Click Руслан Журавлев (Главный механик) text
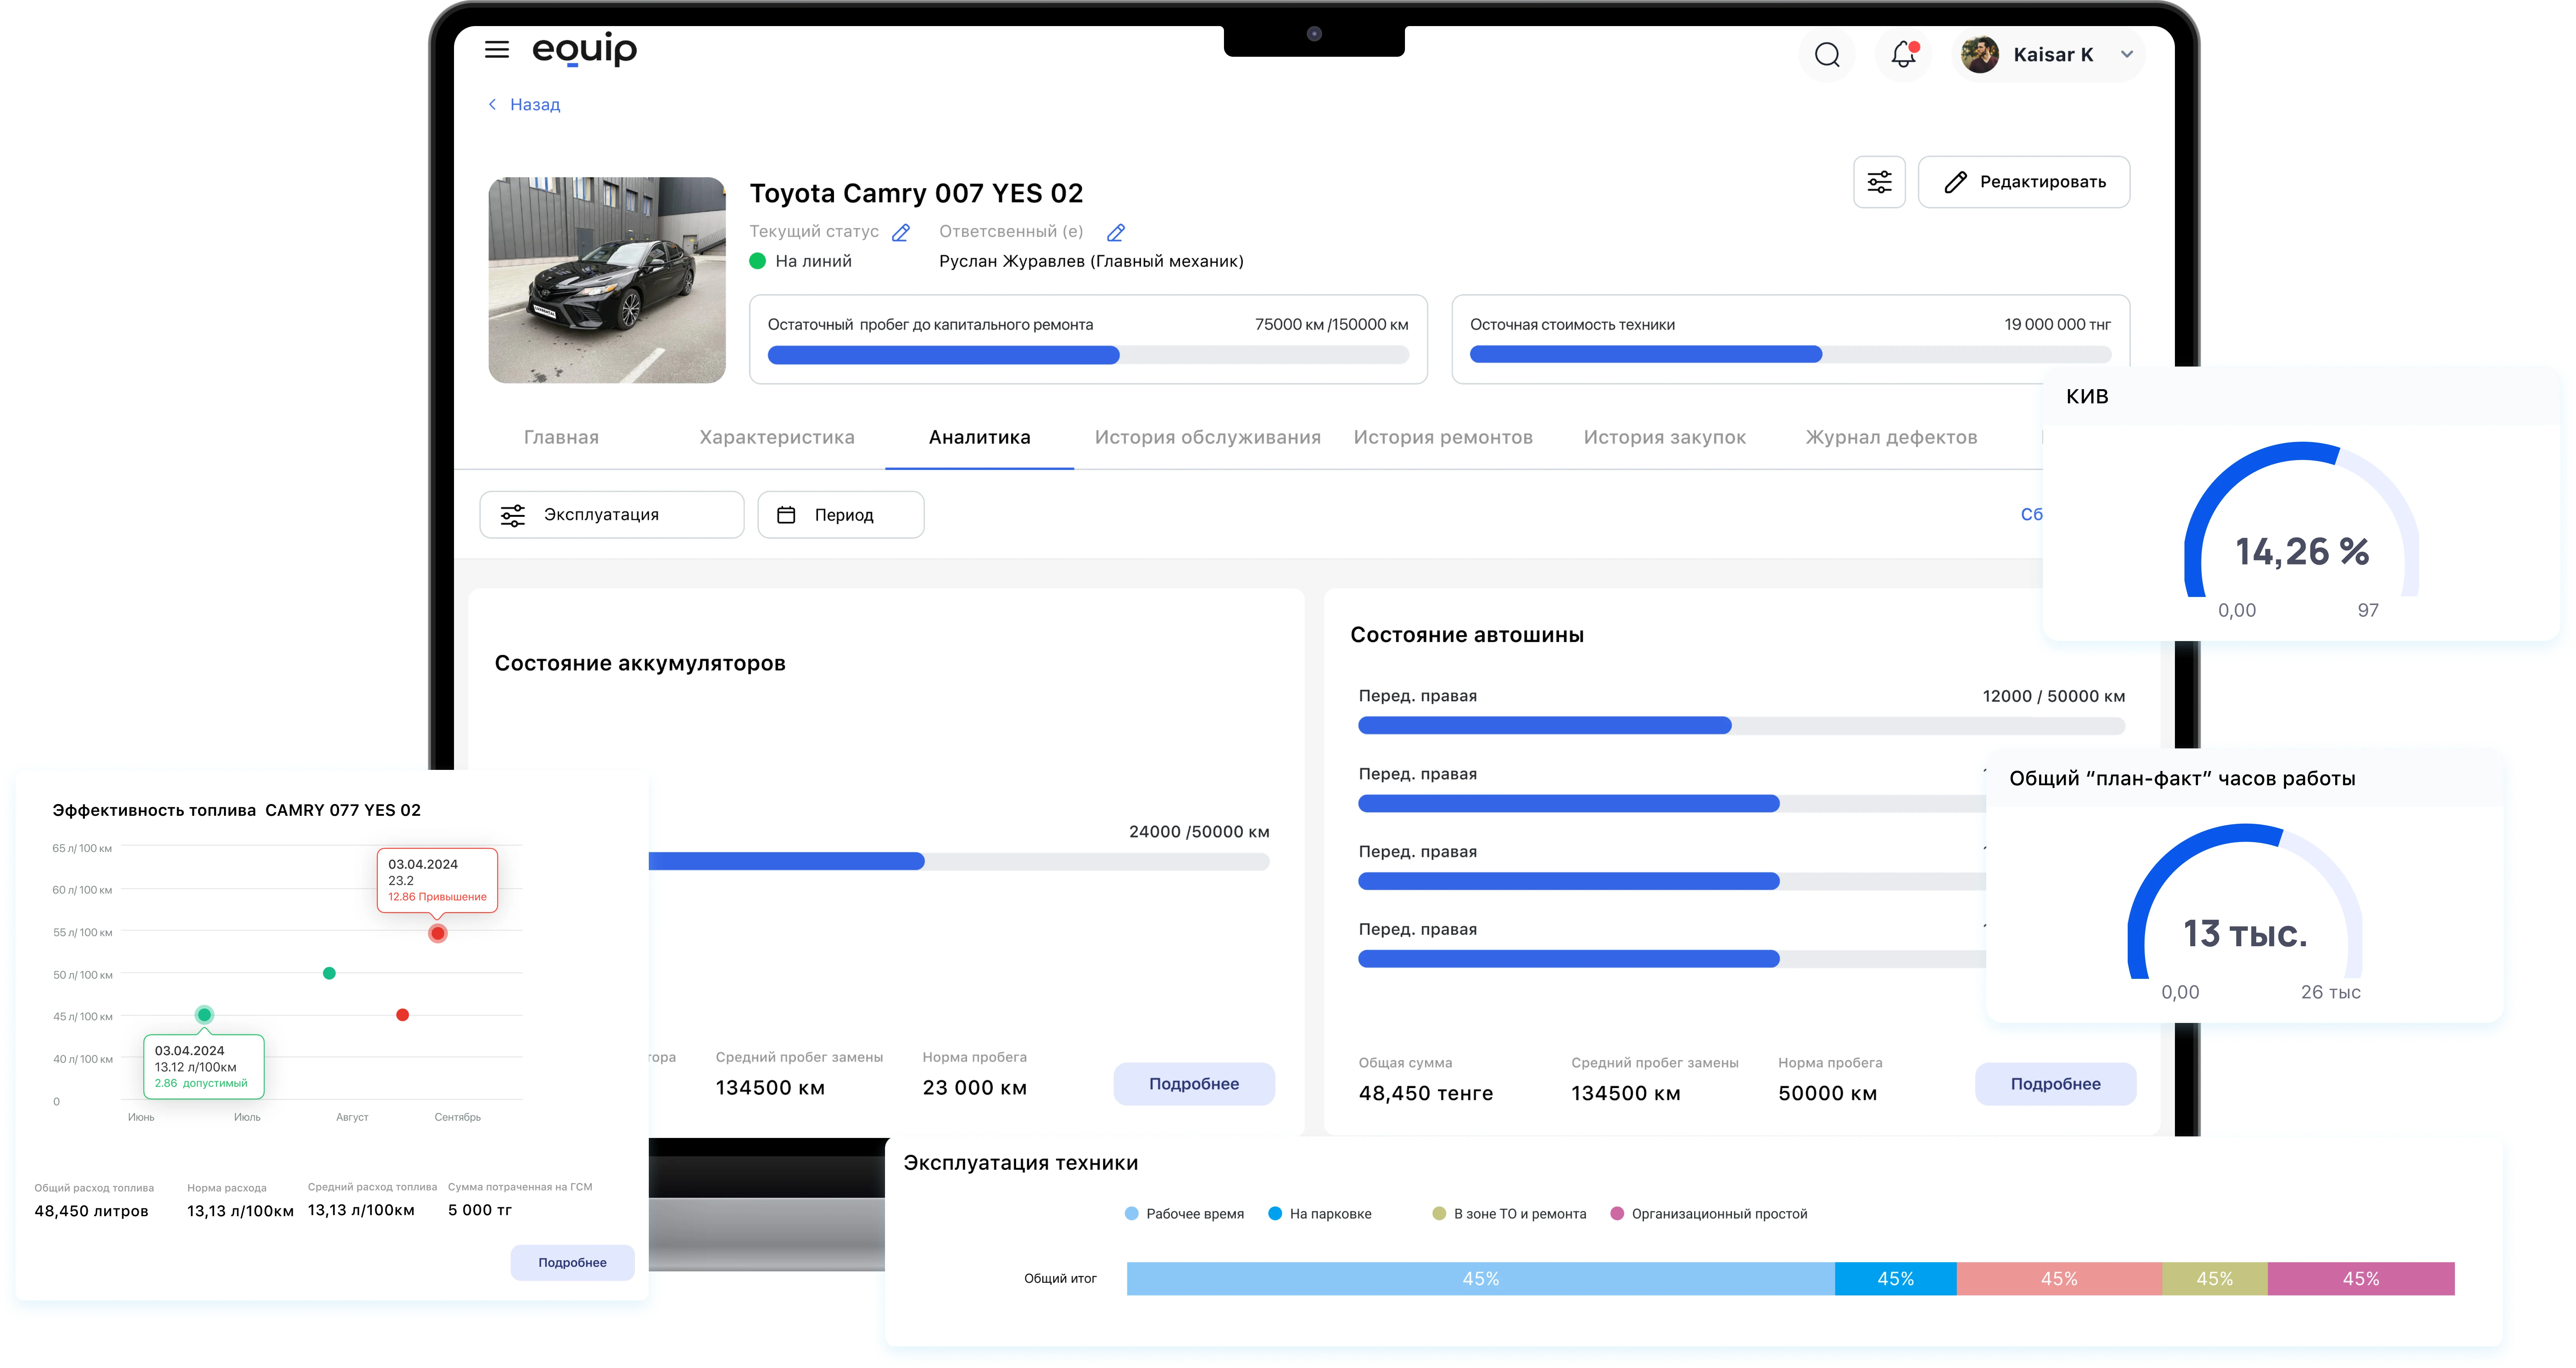Screen dimensions: 2576x1368 (1091, 261)
